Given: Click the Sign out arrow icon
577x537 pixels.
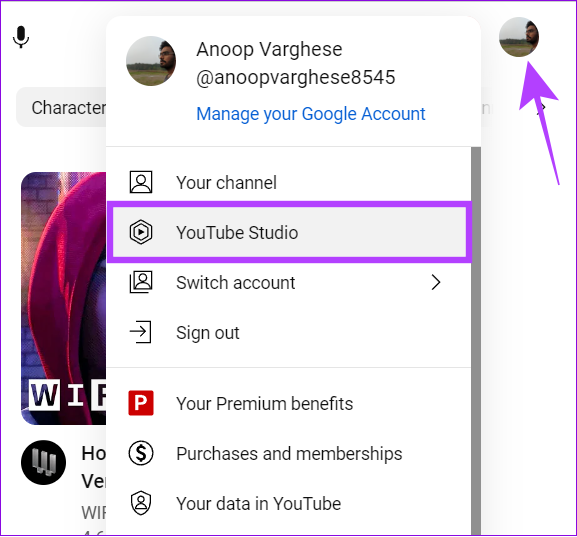Looking at the screenshot, I should [141, 332].
